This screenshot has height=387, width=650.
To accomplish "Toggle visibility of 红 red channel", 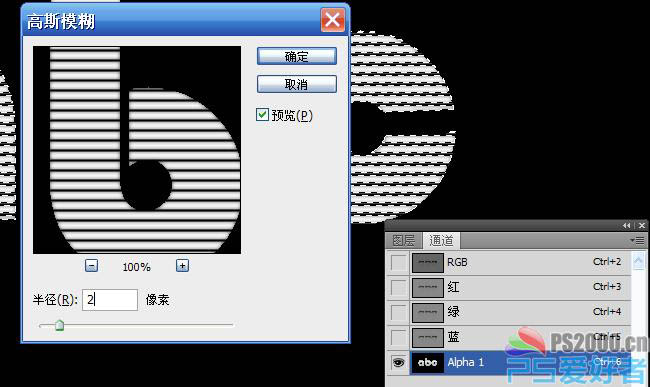I will [x=398, y=288].
